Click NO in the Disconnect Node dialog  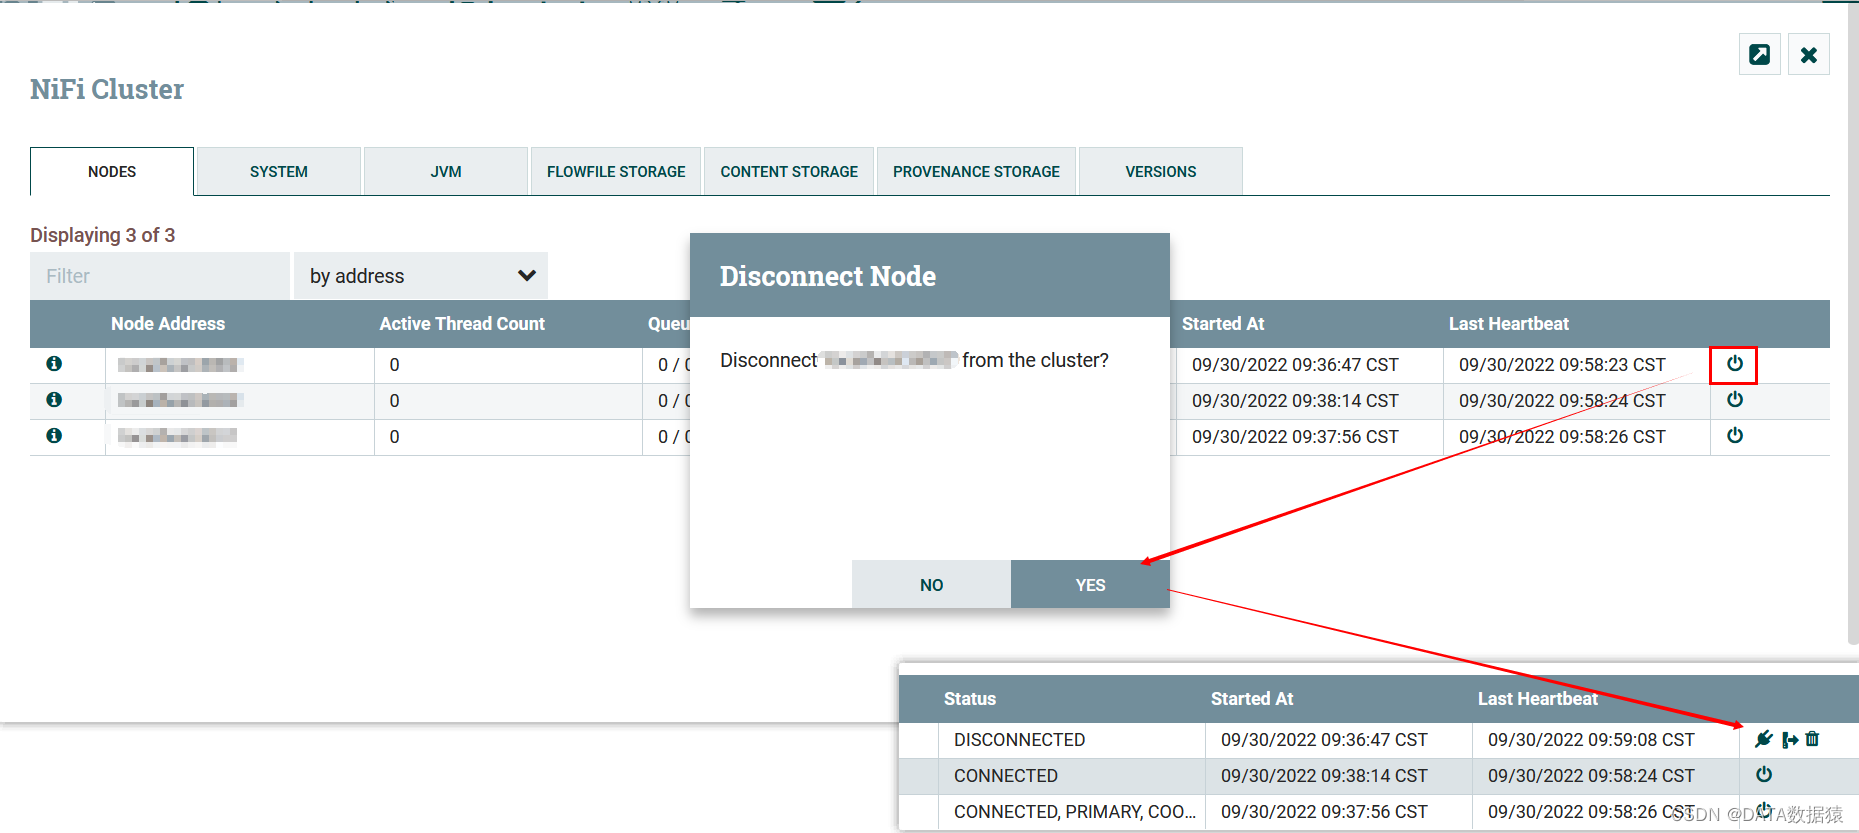931,585
